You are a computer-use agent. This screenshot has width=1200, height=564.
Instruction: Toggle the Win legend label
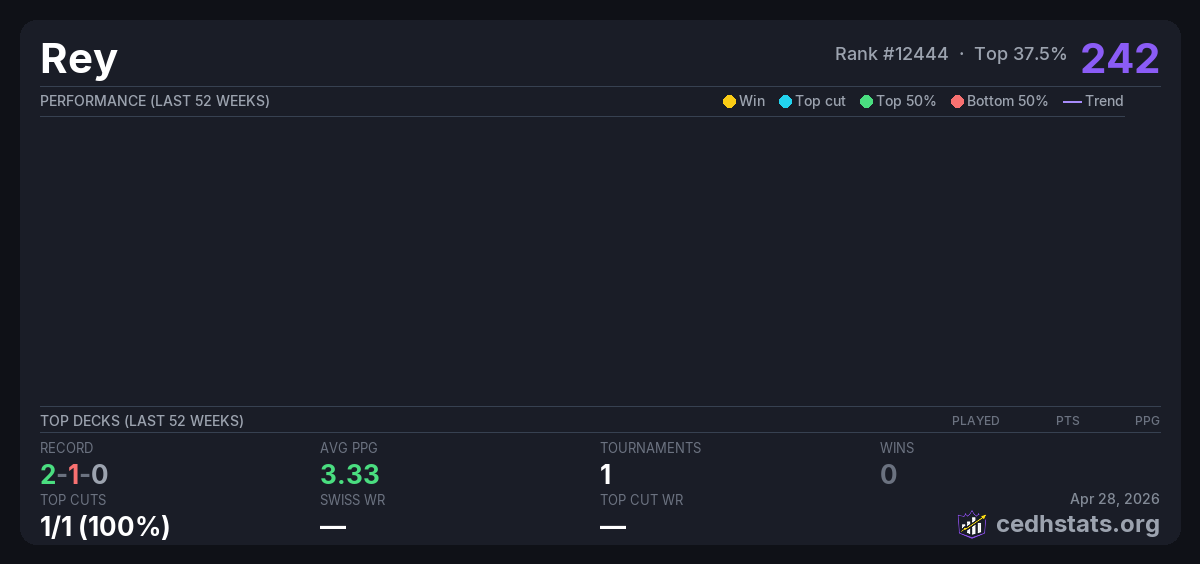pyautogui.click(x=752, y=101)
